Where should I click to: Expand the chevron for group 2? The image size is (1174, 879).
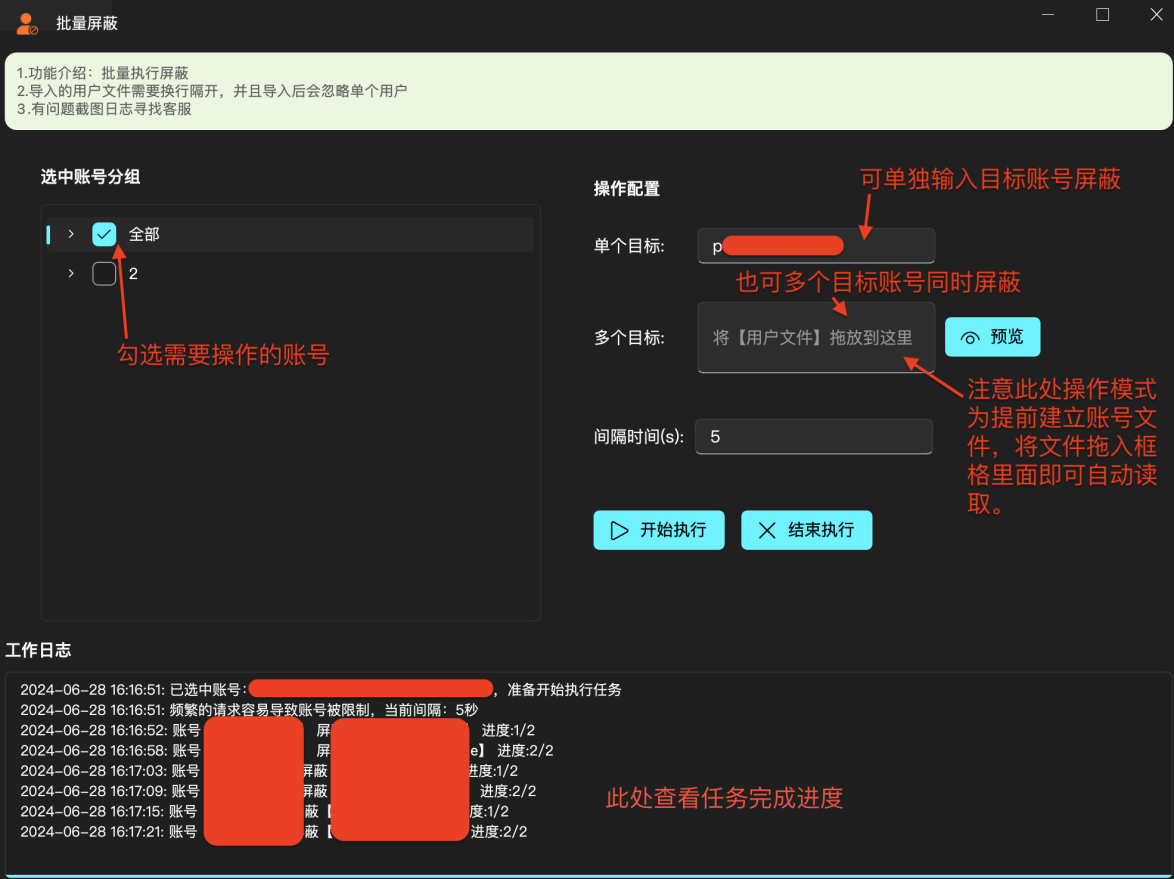pyautogui.click(x=71, y=274)
